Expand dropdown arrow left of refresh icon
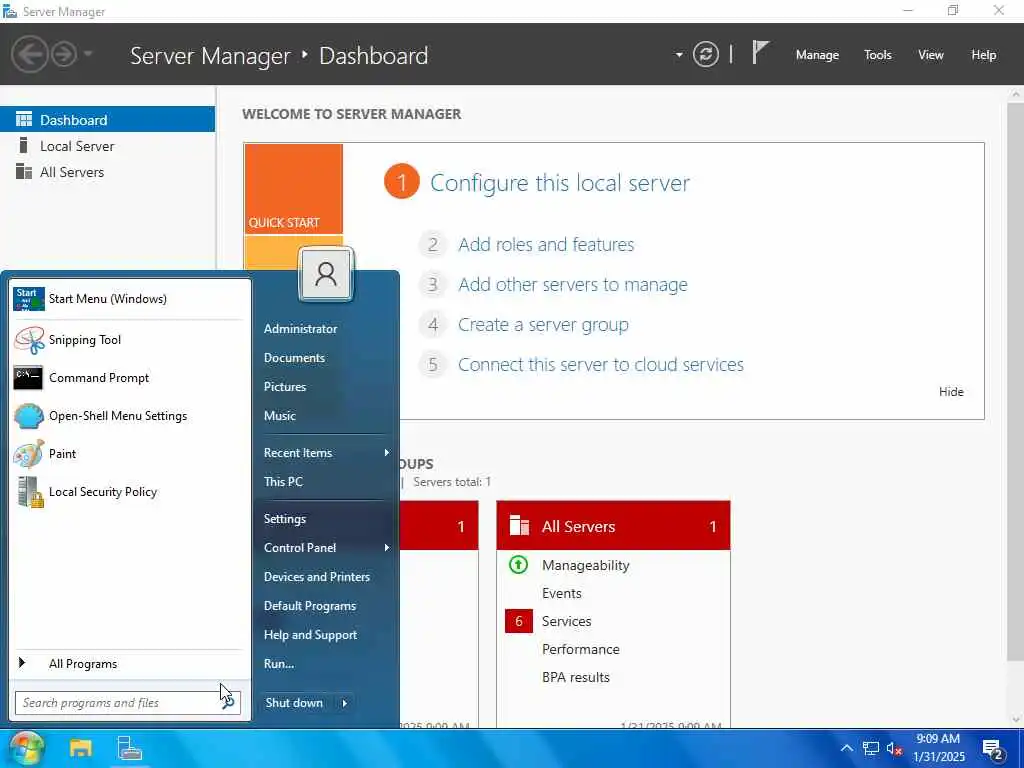1024x768 pixels. (x=679, y=55)
